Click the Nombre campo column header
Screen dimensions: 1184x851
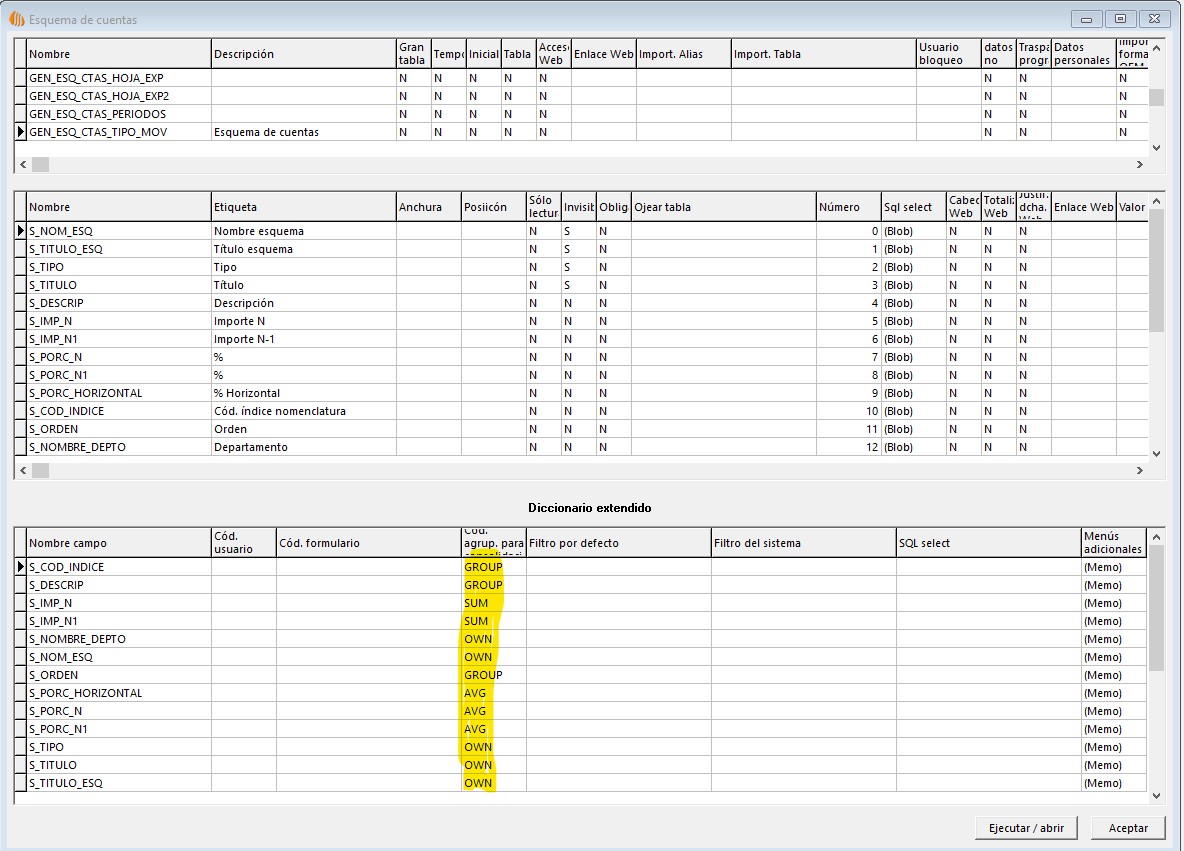pyautogui.click(x=117, y=543)
